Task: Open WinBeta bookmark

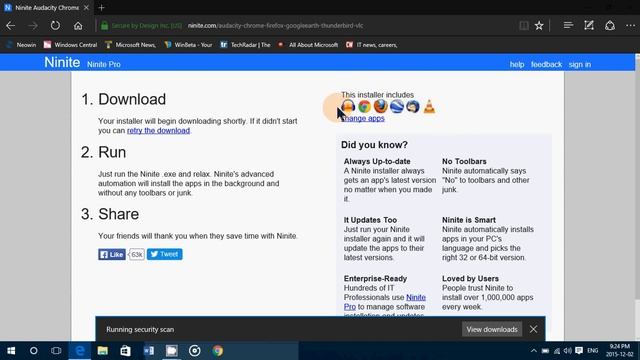Action: click(188, 45)
